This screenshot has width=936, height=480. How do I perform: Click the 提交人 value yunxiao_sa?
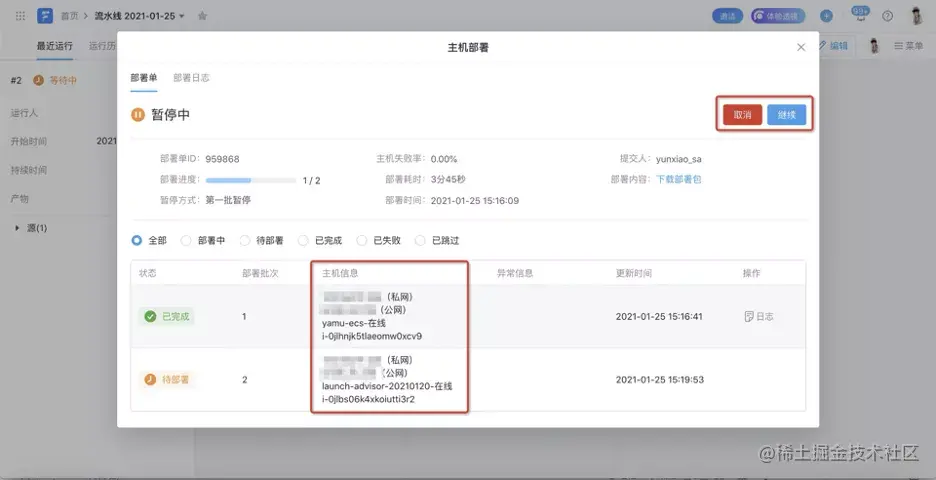tap(679, 159)
